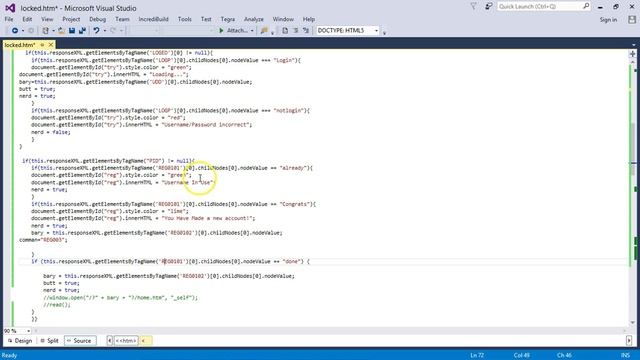Click the right scroll arrow of the tag navigator
Screen dimensions: 640x360
tap(629, 341)
